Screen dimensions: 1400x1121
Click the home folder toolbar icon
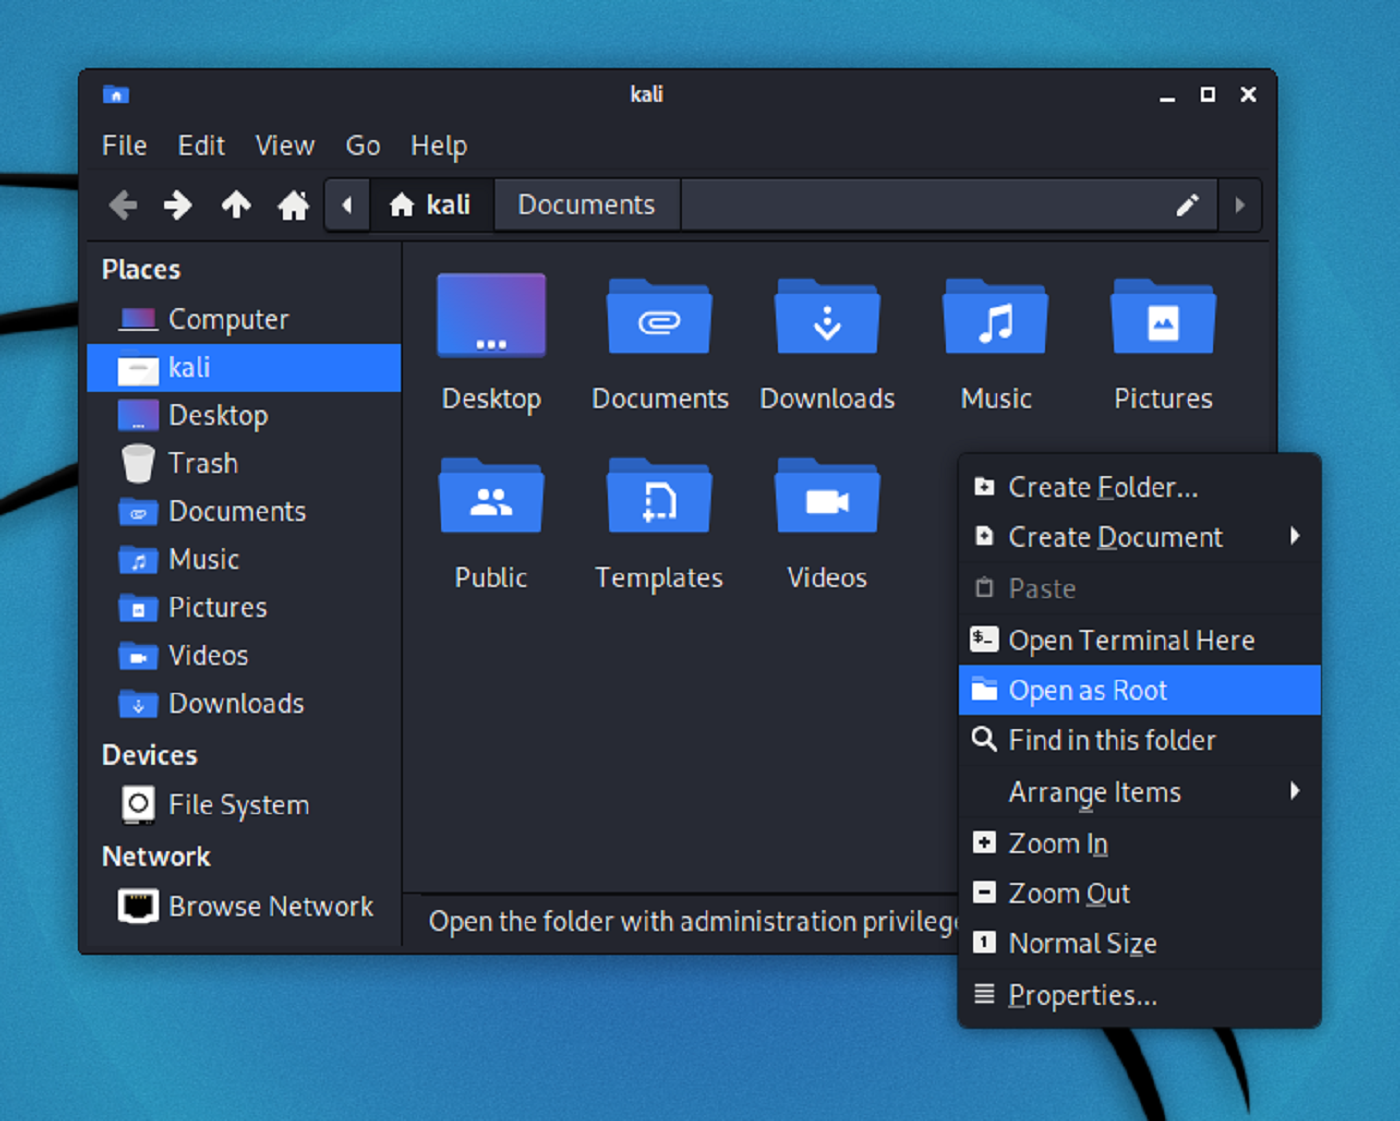pyautogui.click(x=293, y=205)
